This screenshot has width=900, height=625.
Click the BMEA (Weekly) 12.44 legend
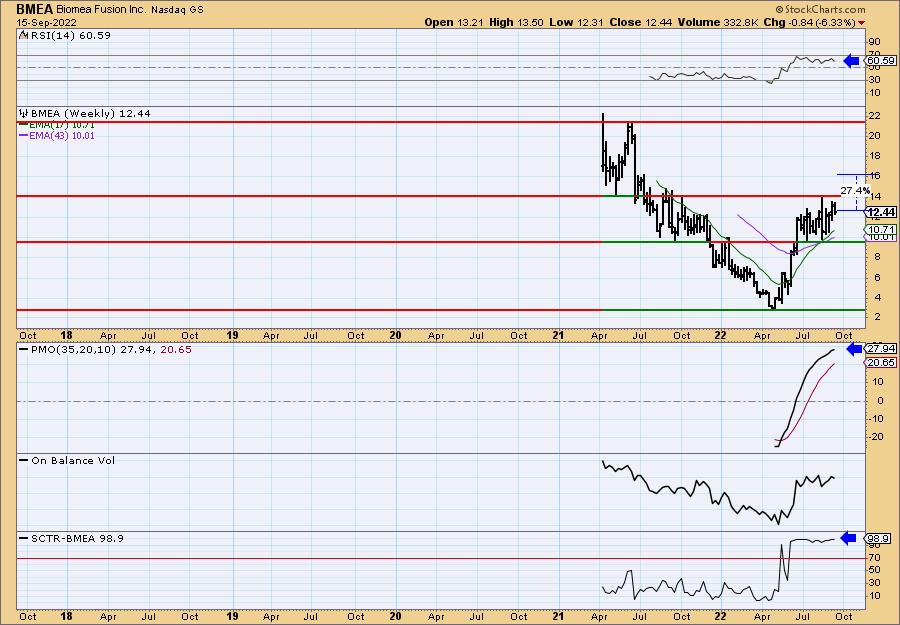click(91, 114)
